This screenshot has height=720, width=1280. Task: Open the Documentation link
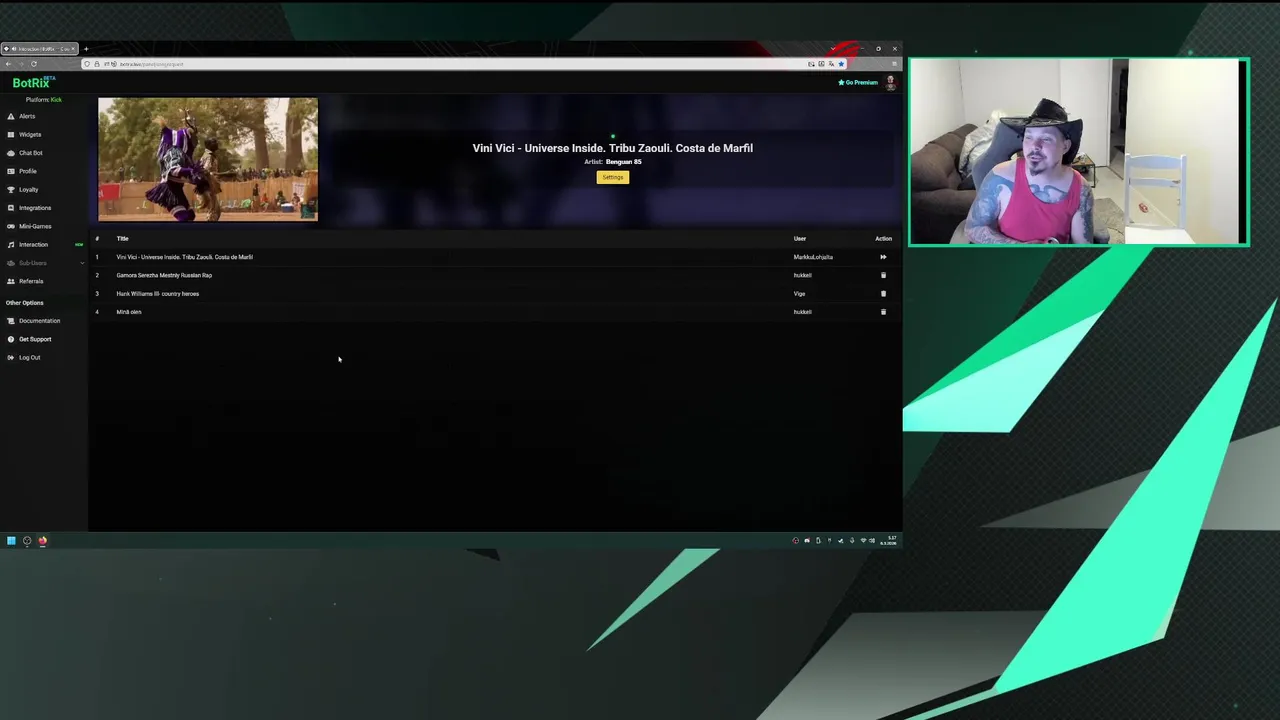coord(39,321)
